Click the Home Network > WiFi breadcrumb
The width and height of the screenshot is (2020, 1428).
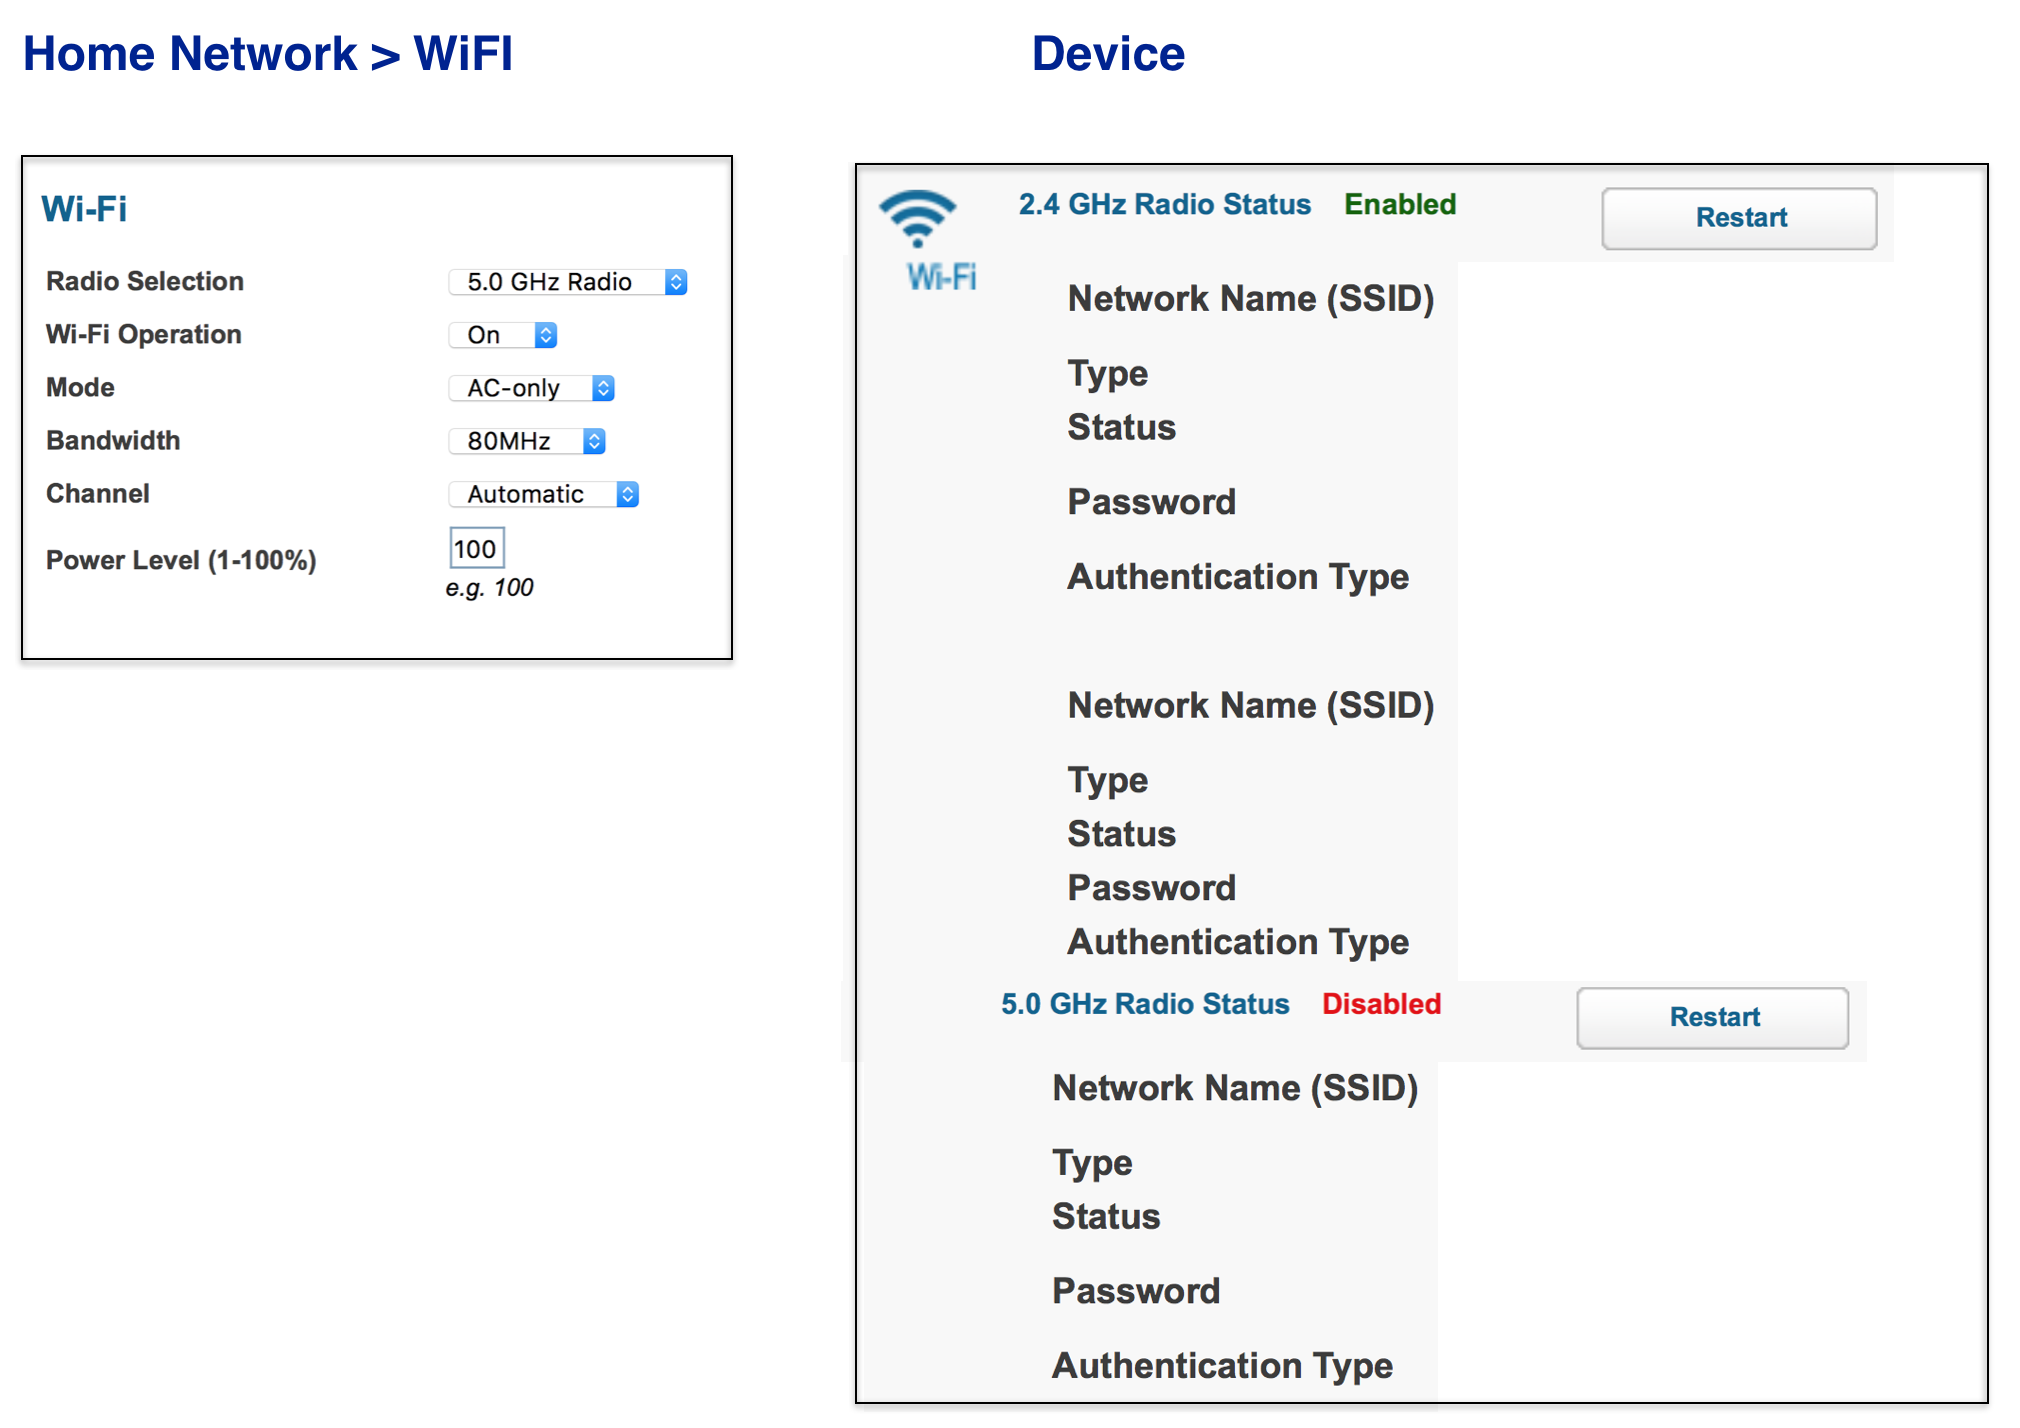point(268,54)
